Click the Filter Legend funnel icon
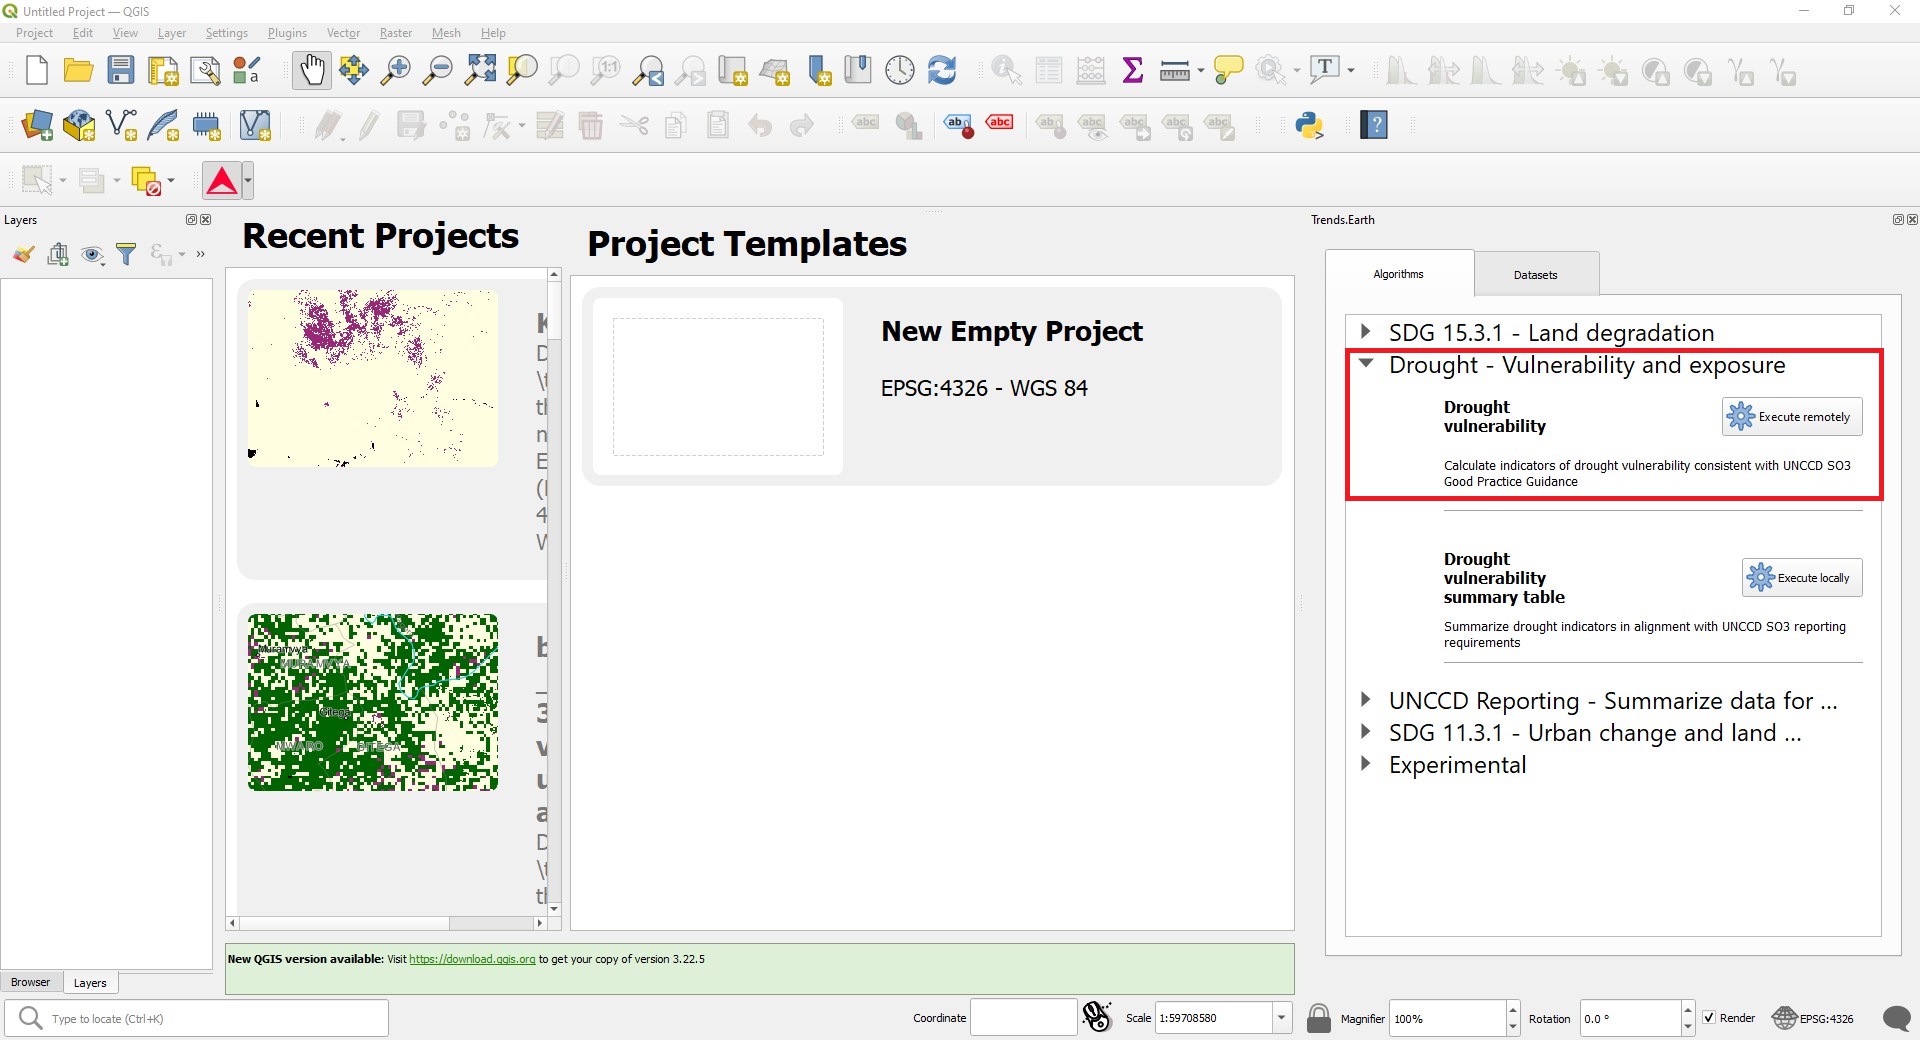 pos(126,255)
